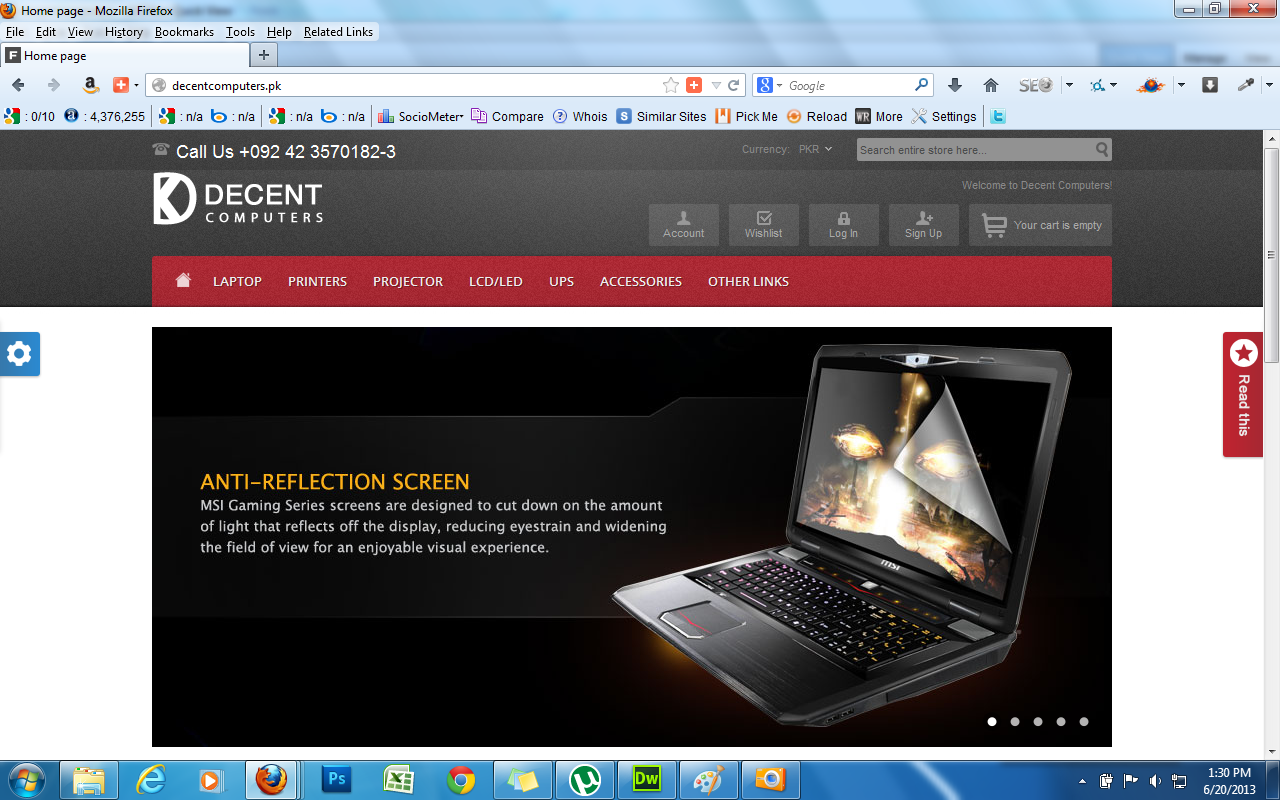
Task: Open the Tools menu
Action: tap(240, 32)
